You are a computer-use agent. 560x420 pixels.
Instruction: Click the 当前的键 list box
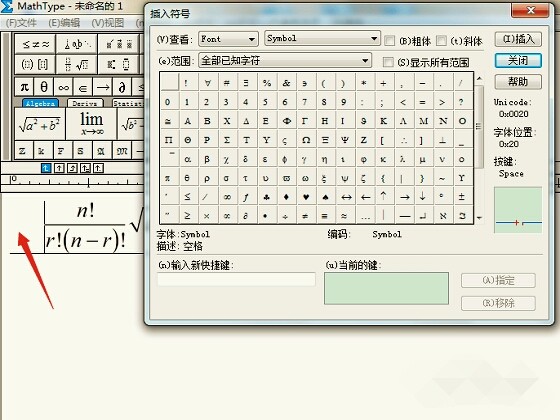coord(386,288)
